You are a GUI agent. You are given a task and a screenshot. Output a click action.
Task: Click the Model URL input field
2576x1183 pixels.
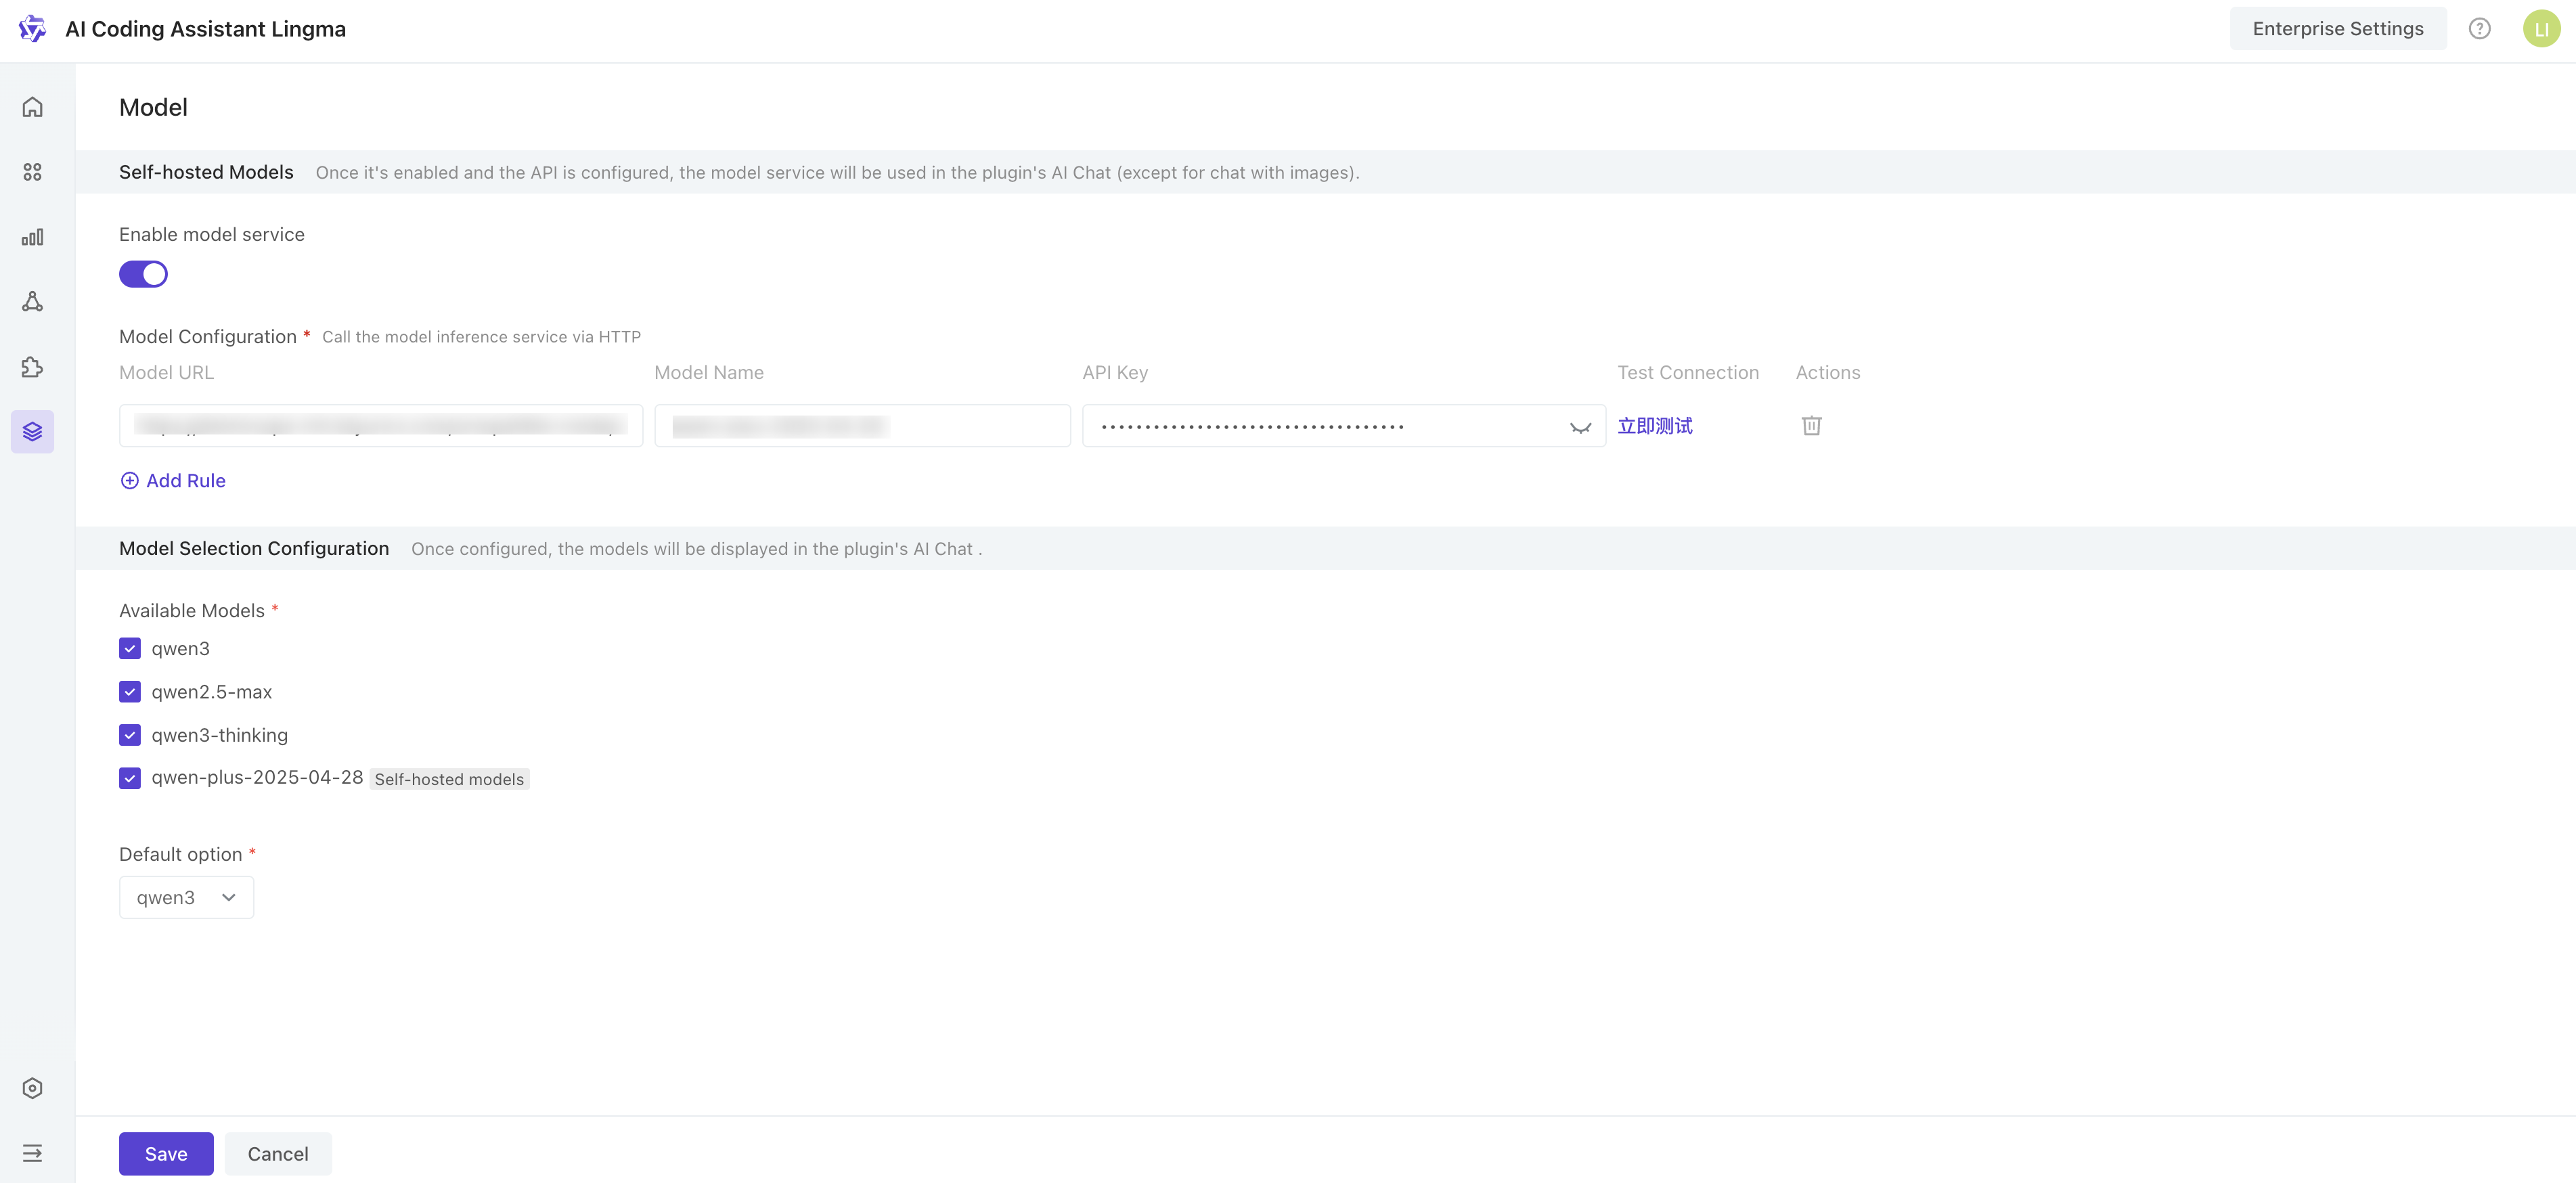(x=380, y=426)
